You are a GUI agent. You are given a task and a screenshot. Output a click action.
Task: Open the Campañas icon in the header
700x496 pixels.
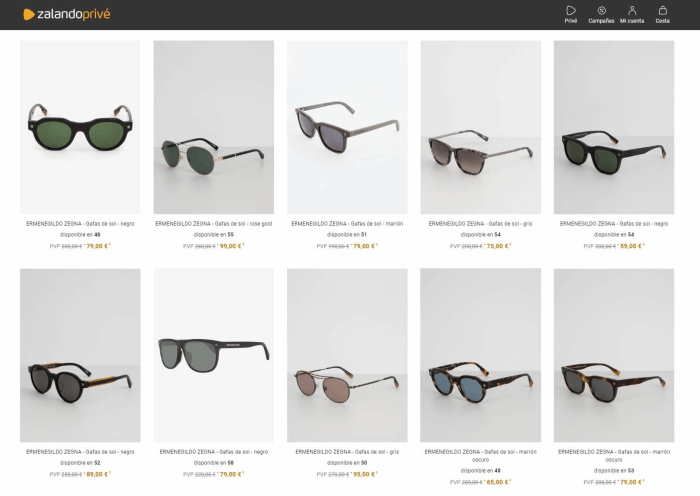(x=601, y=15)
